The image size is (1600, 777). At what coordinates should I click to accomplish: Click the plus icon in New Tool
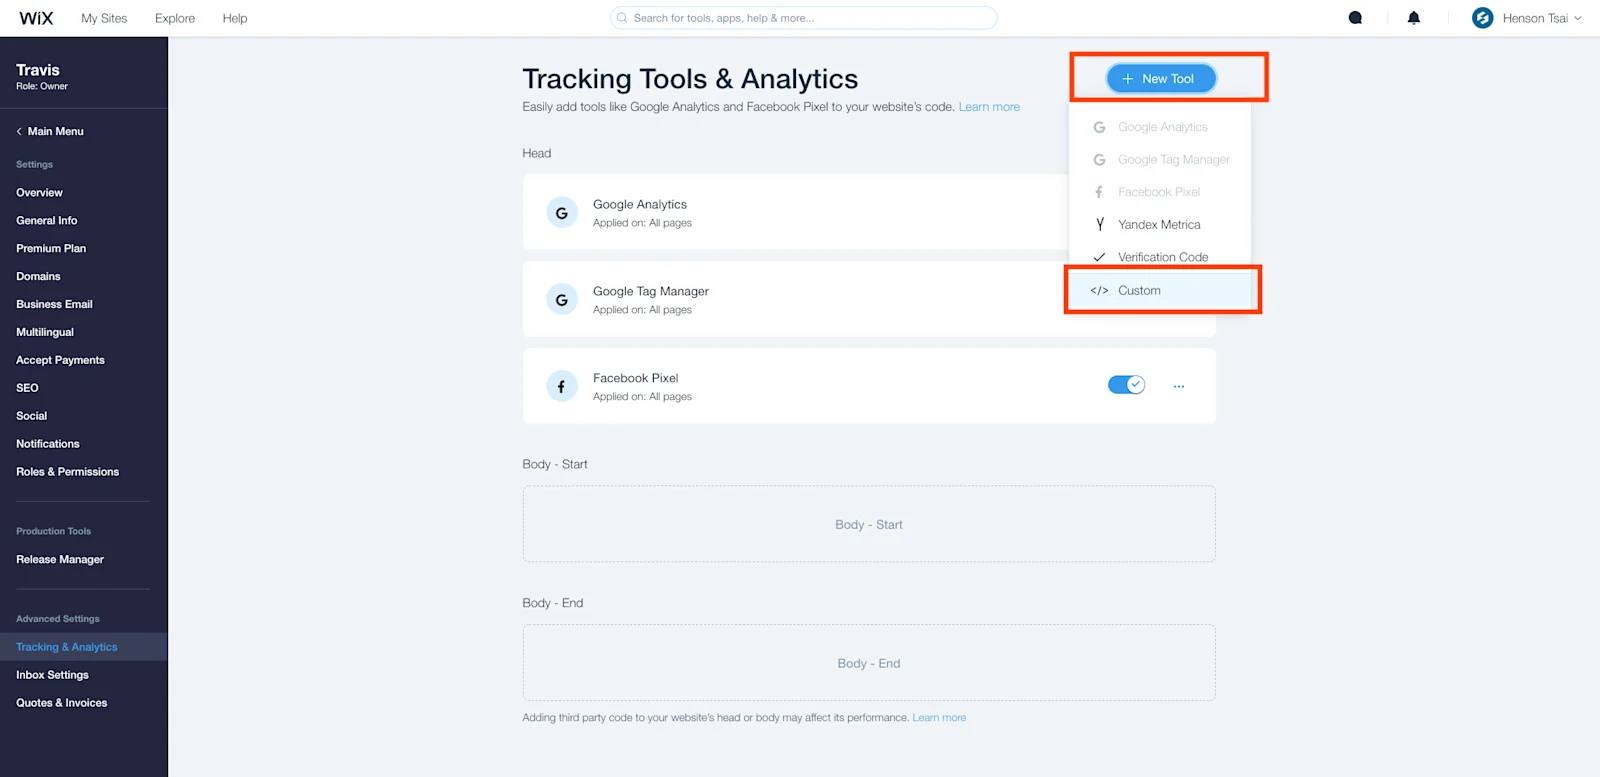click(1128, 79)
